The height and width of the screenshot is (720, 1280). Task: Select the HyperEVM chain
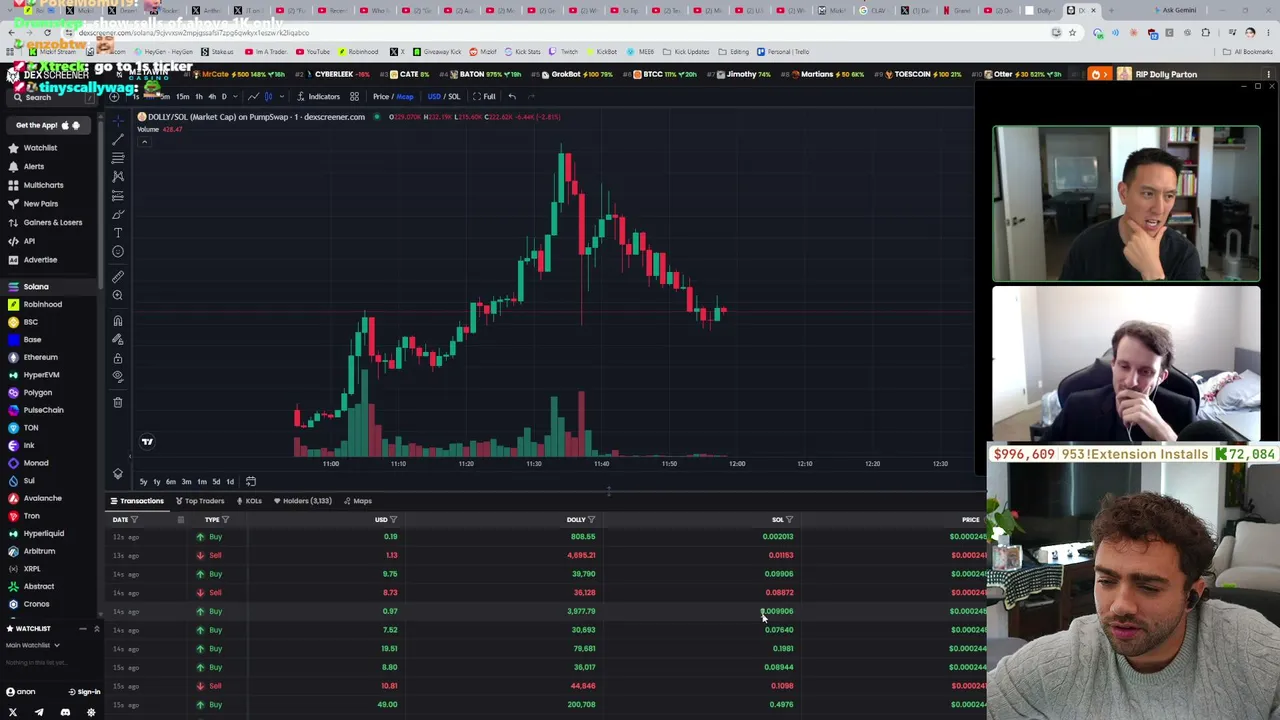pyautogui.click(x=41, y=375)
